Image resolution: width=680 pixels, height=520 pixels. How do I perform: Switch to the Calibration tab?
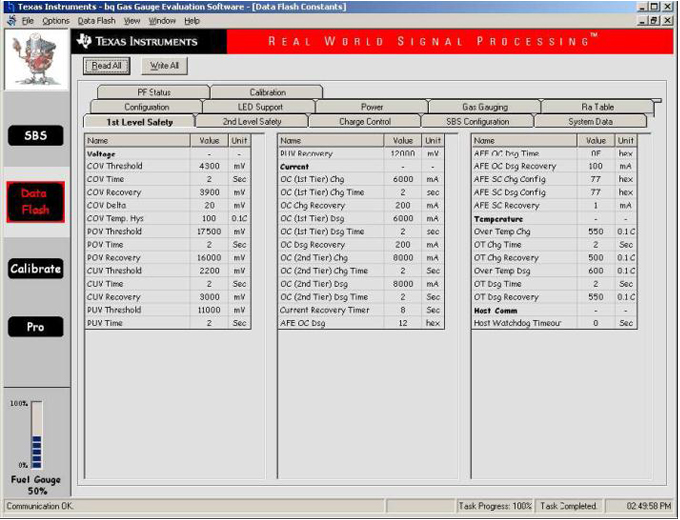point(268,92)
